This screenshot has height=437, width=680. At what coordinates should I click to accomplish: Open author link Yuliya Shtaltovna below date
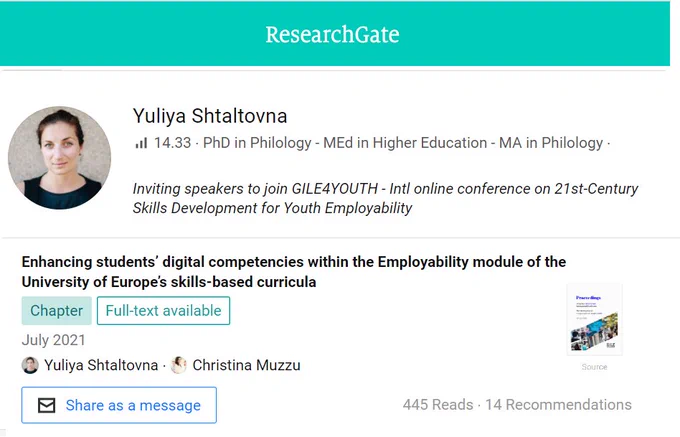pyautogui.click(x=101, y=365)
